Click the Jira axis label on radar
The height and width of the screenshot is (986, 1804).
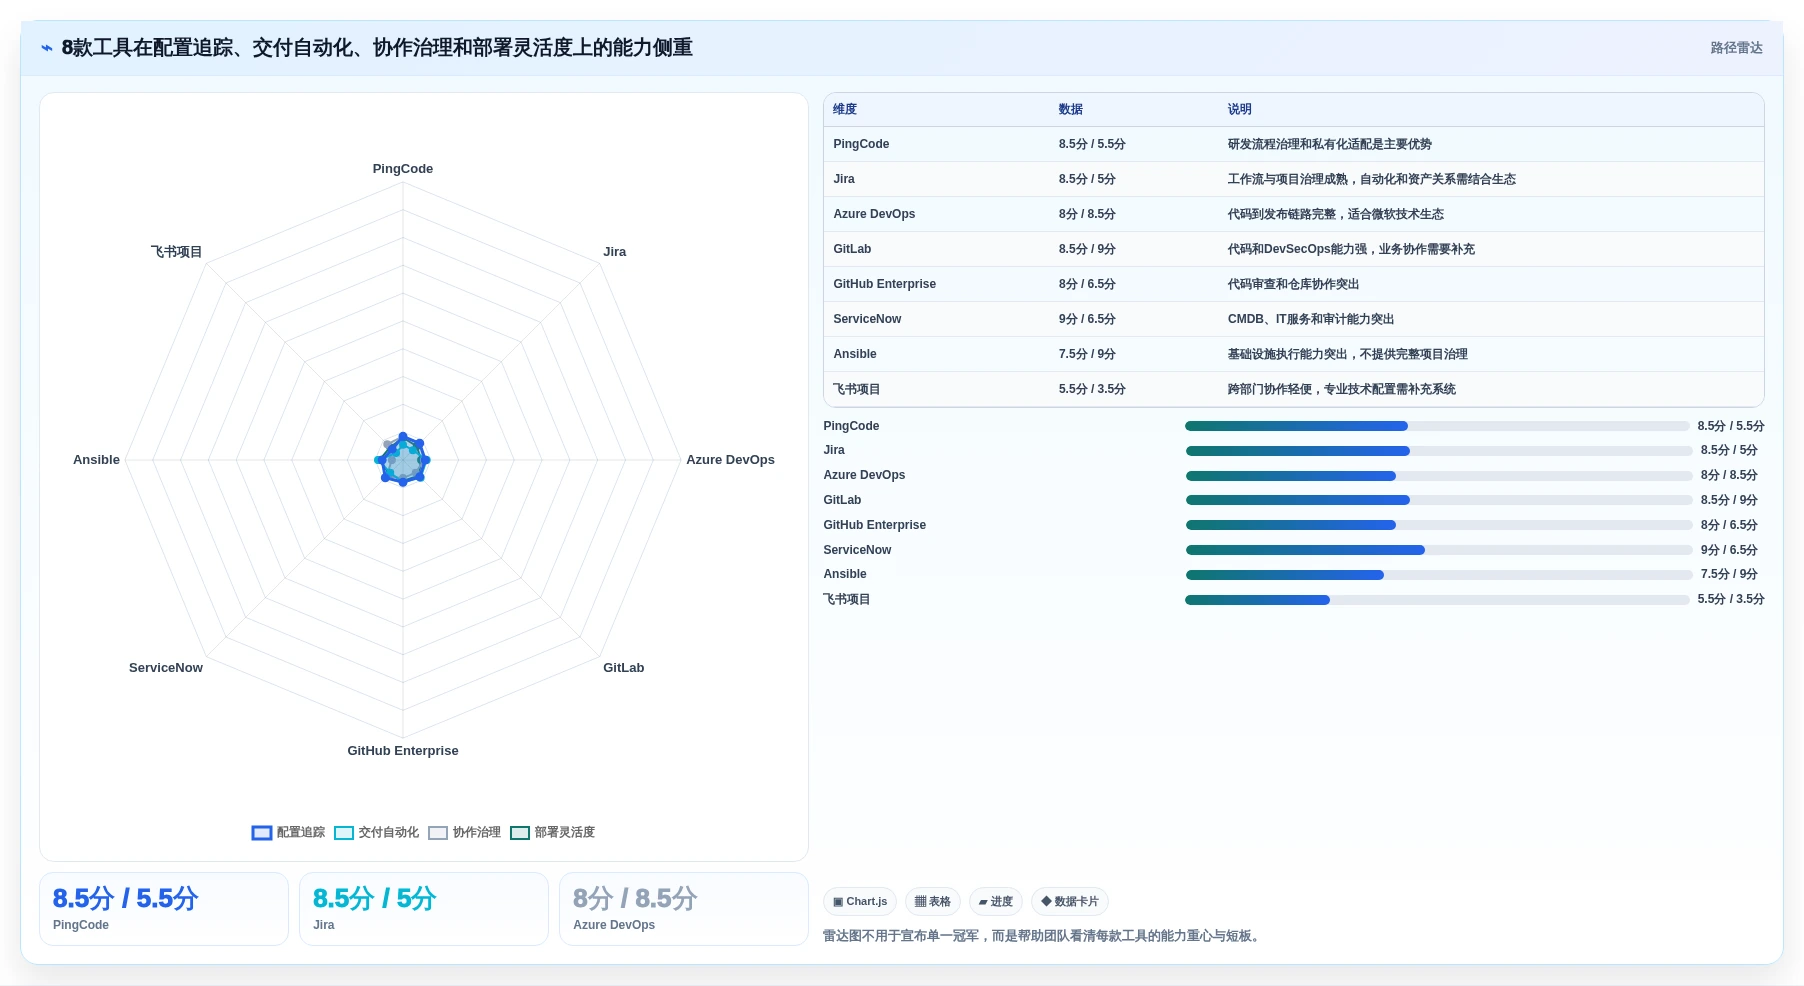[615, 252]
